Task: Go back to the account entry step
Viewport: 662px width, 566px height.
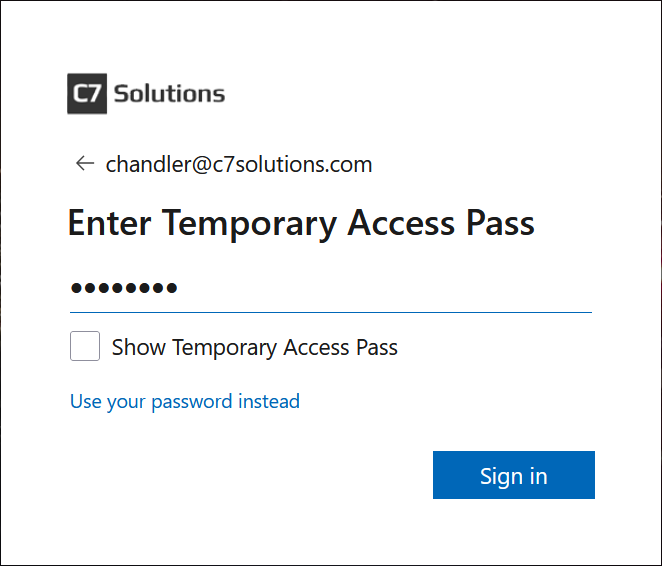Action: coord(84,164)
